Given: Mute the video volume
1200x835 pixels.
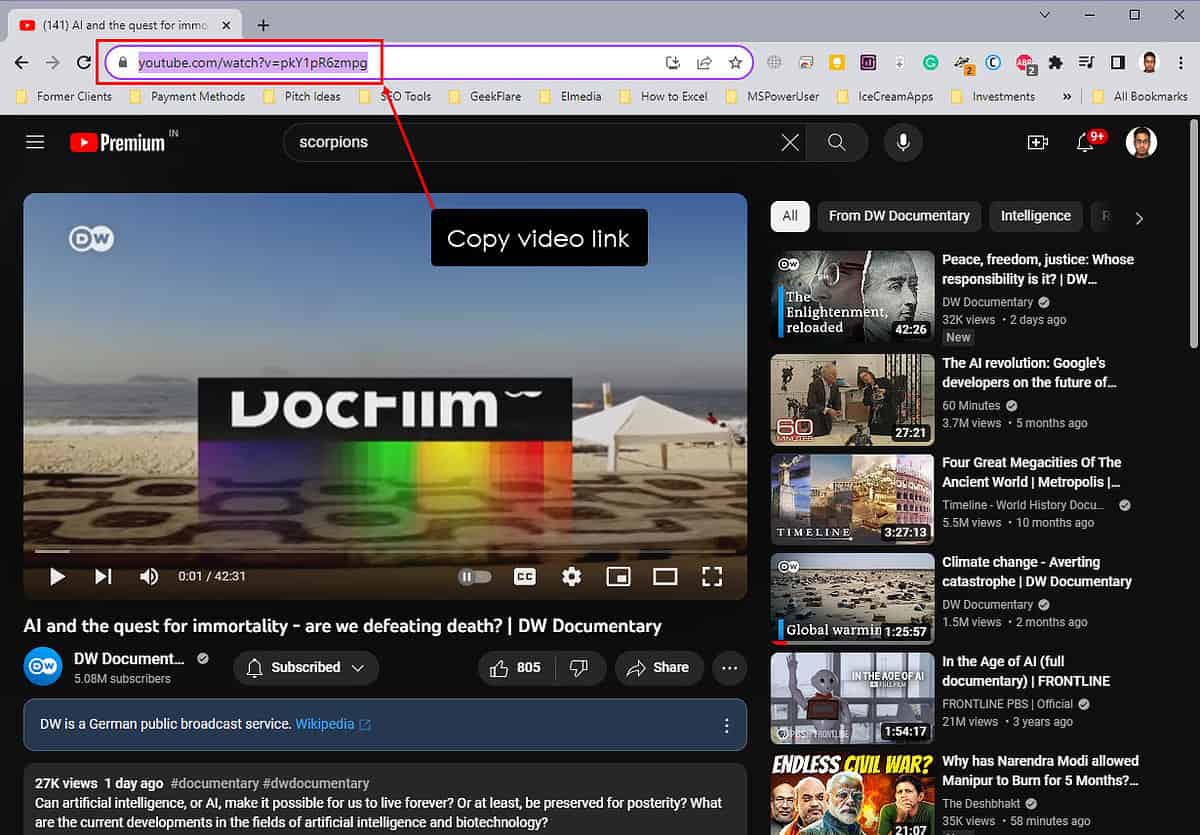Looking at the screenshot, I should tap(148, 576).
